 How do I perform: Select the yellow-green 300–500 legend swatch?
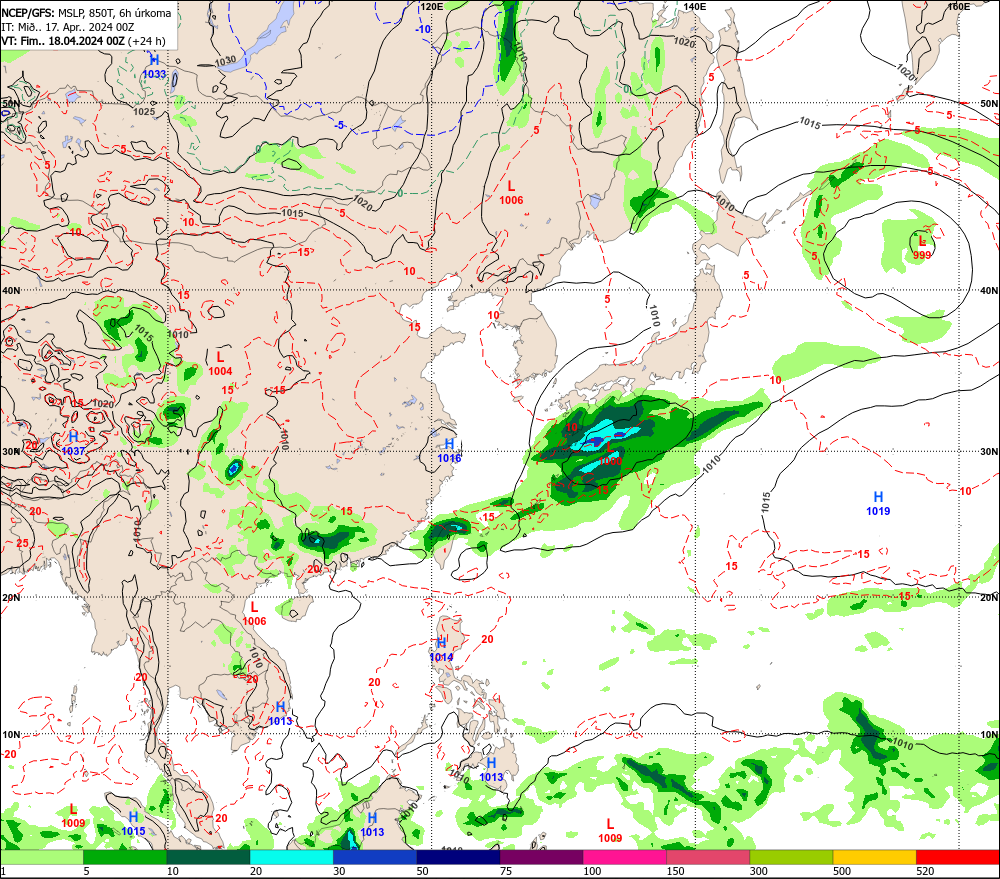pyautogui.click(x=791, y=857)
